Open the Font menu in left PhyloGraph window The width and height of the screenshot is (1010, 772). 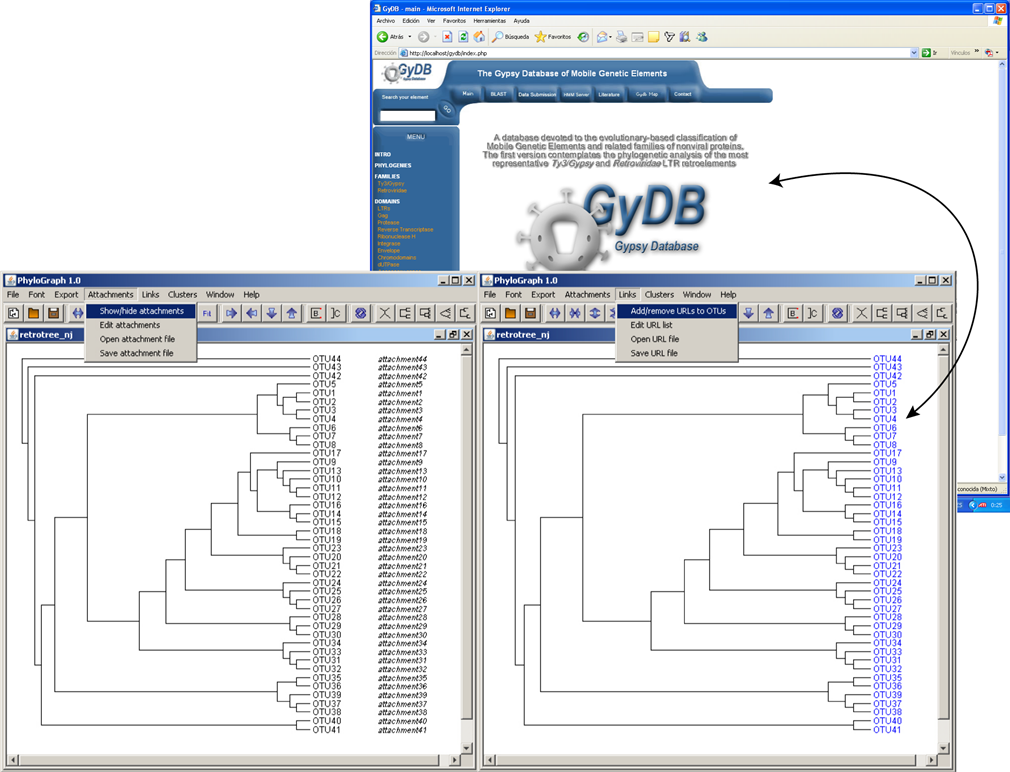[x=37, y=295]
